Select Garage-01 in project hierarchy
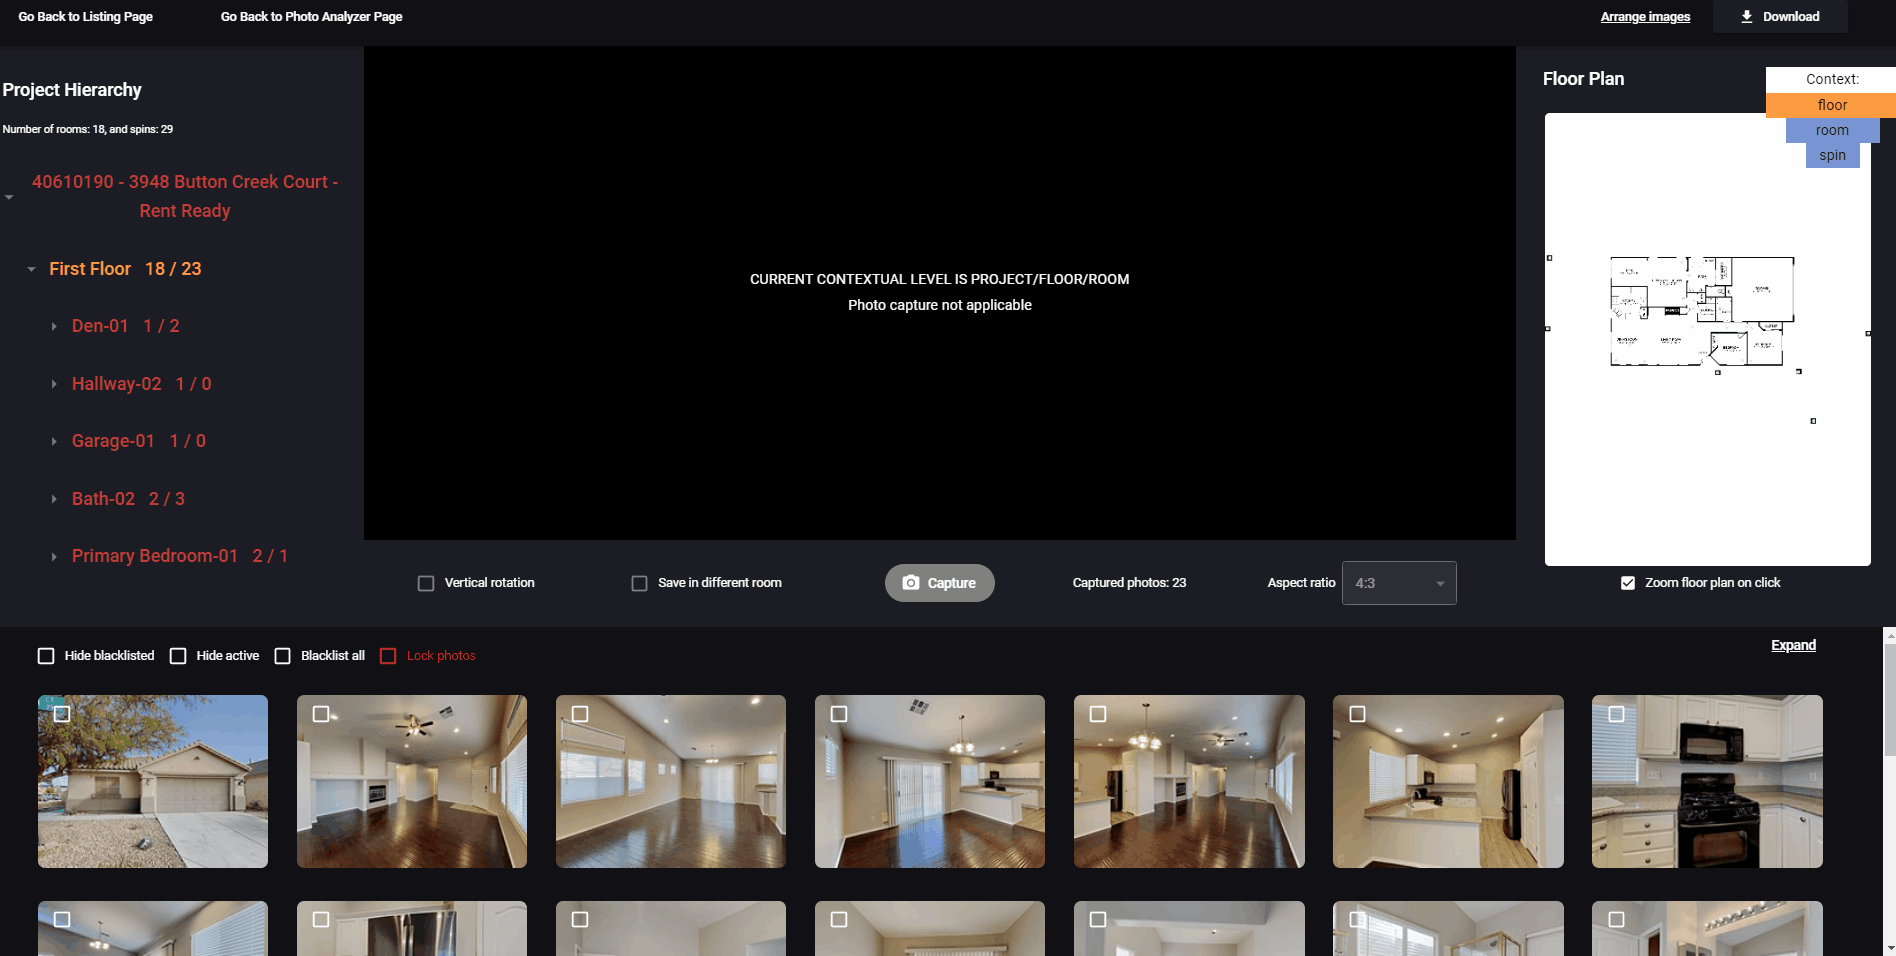1896x956 pixels. tap(139, 441)
